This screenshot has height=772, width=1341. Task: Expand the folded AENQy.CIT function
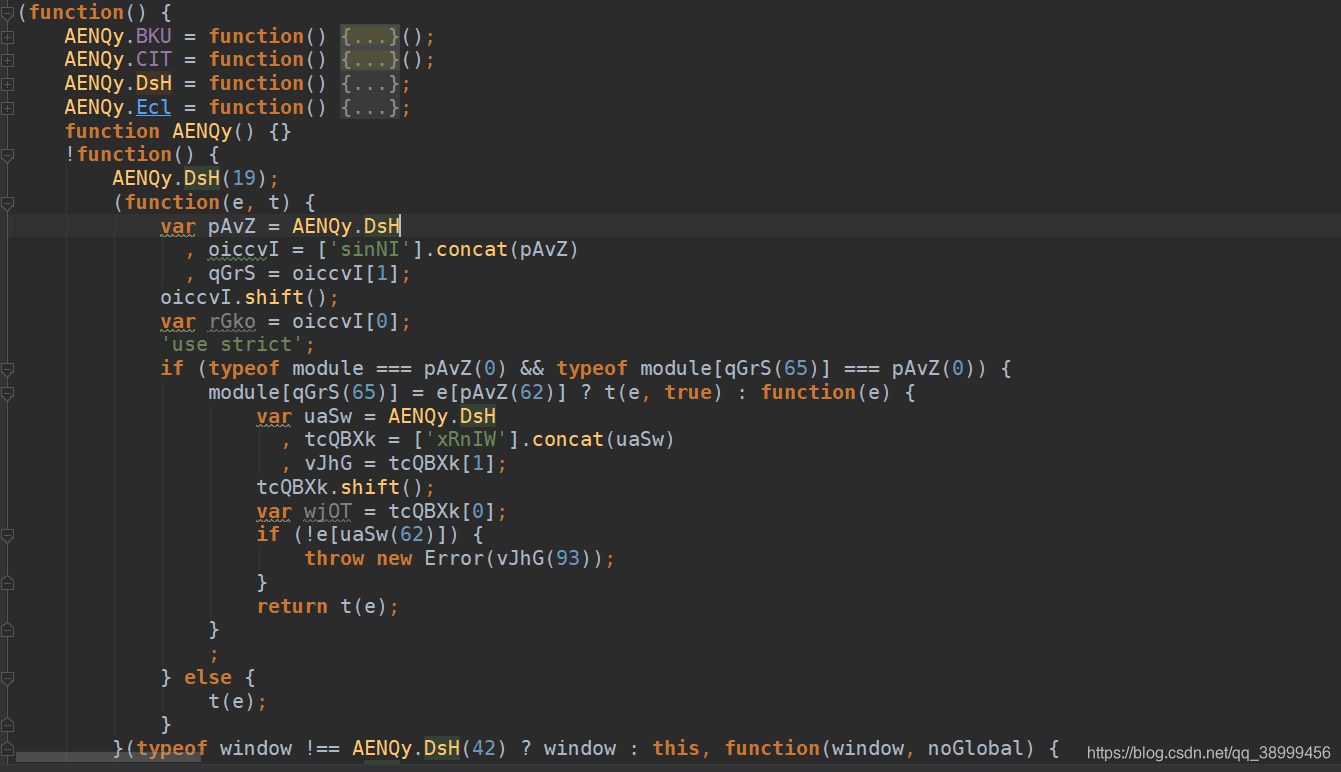(7, 60)
